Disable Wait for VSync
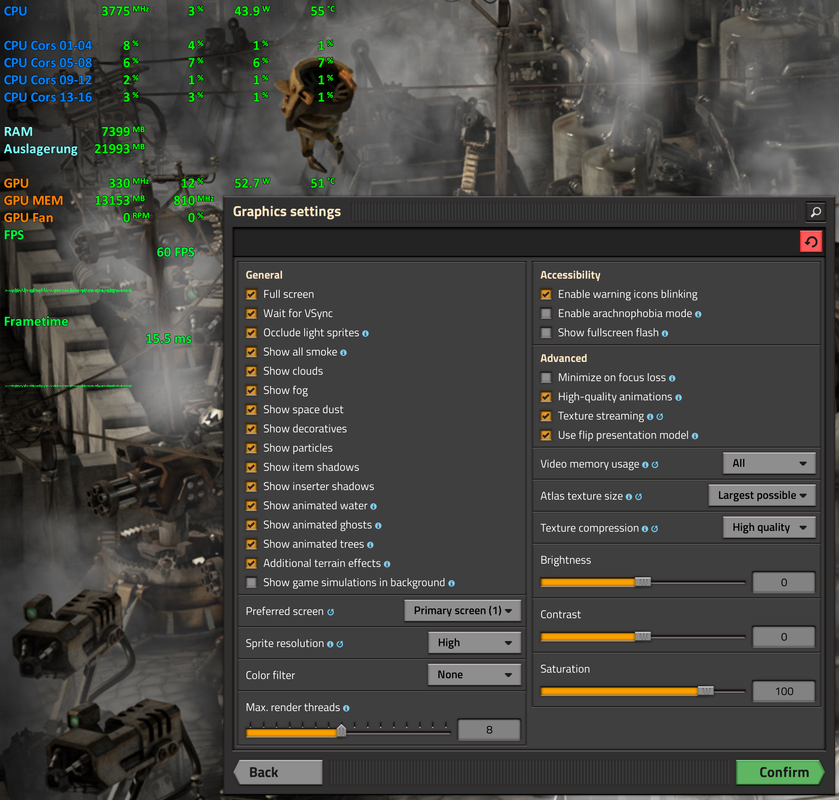The width and height of the screenshot is (839, 800). tap(251, 314)
